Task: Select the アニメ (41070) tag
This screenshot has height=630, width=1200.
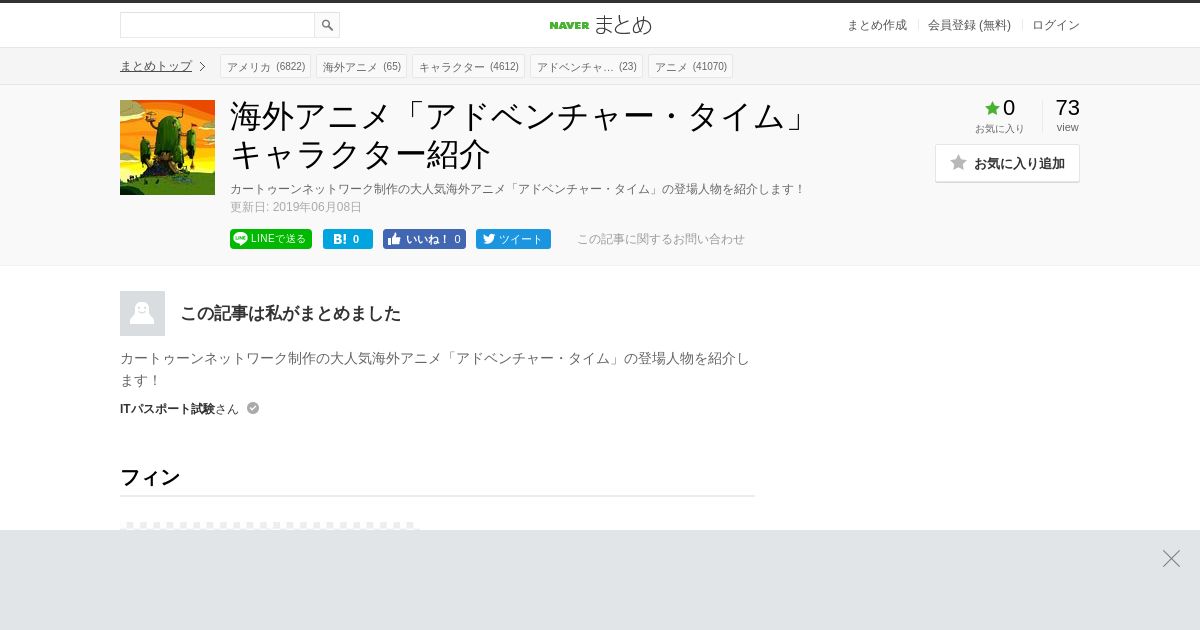Action: (690, 66)
